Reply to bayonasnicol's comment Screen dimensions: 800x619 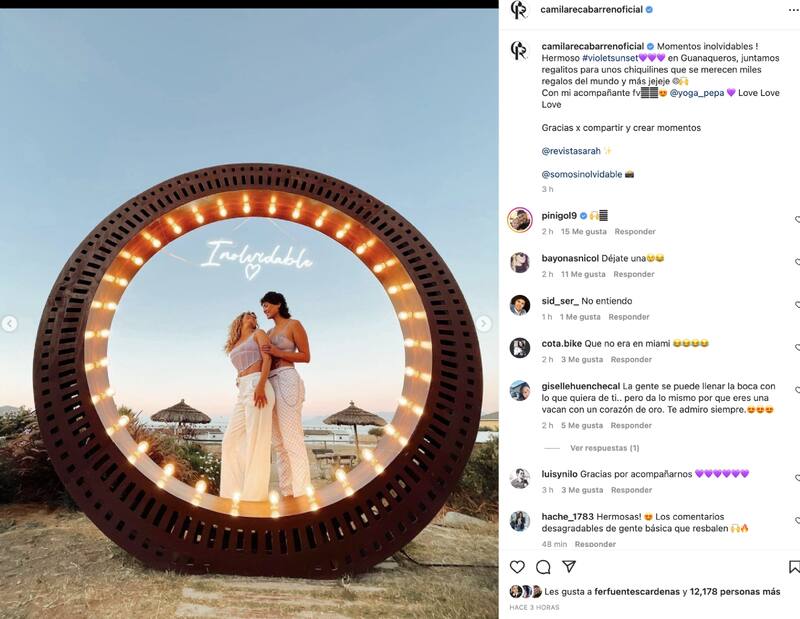click(x=633, y=274)
